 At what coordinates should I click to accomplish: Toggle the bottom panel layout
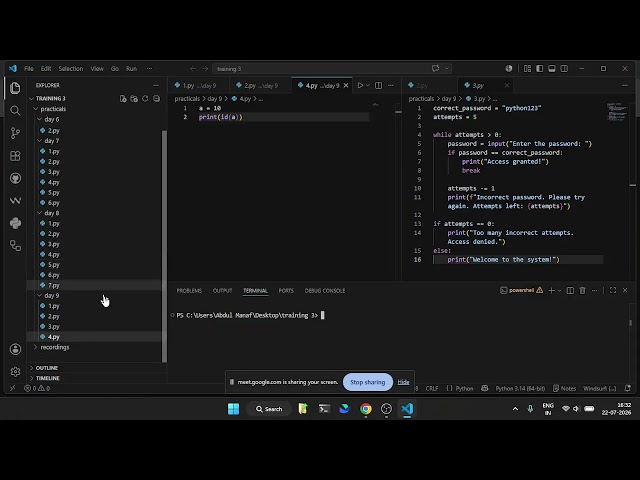point(552,69)
